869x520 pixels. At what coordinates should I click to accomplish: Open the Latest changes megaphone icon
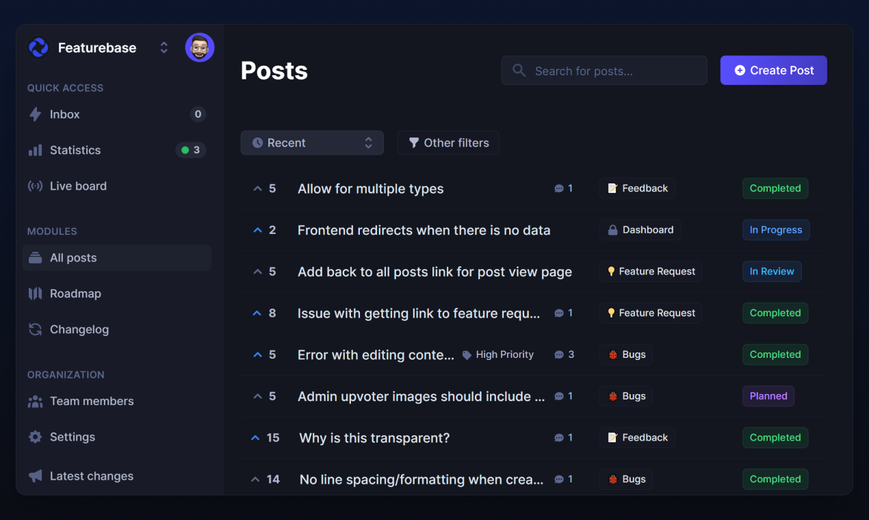35,476
